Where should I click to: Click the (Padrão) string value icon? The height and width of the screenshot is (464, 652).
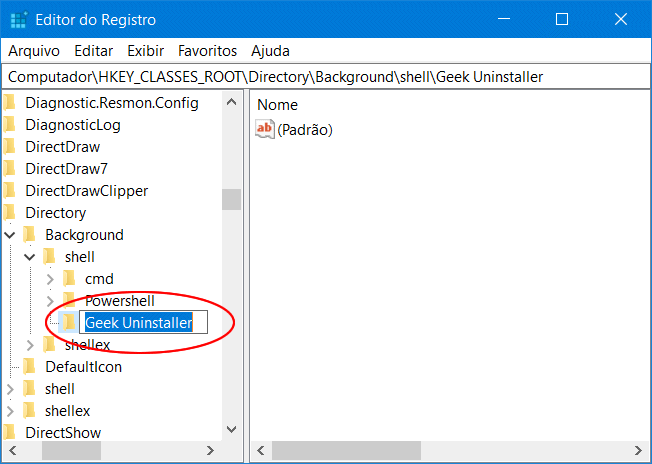pos(265,129)
